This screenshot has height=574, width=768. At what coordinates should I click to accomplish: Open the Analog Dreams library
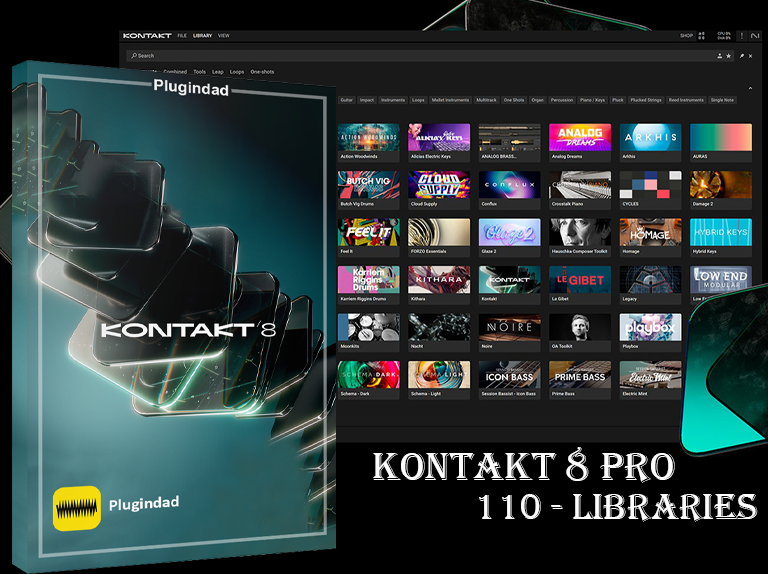[x=580, y=143]
